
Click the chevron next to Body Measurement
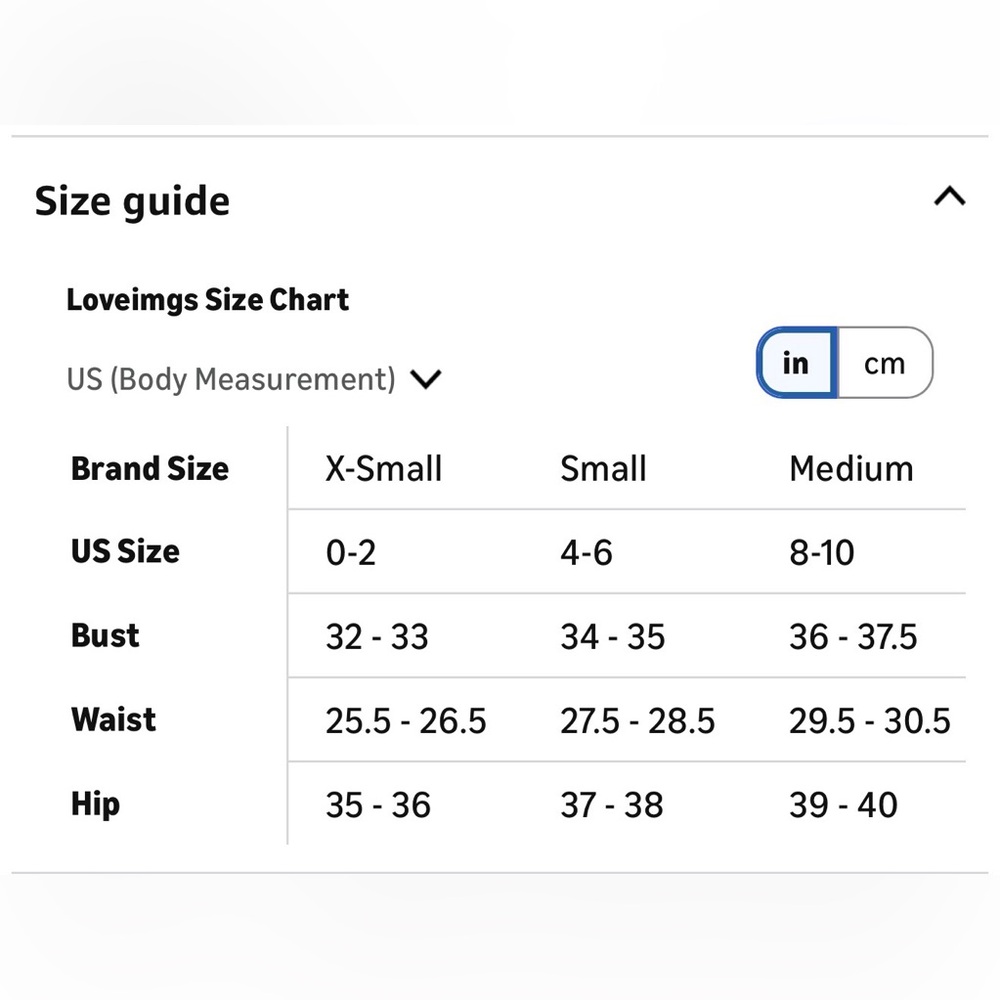pos(425,379)
